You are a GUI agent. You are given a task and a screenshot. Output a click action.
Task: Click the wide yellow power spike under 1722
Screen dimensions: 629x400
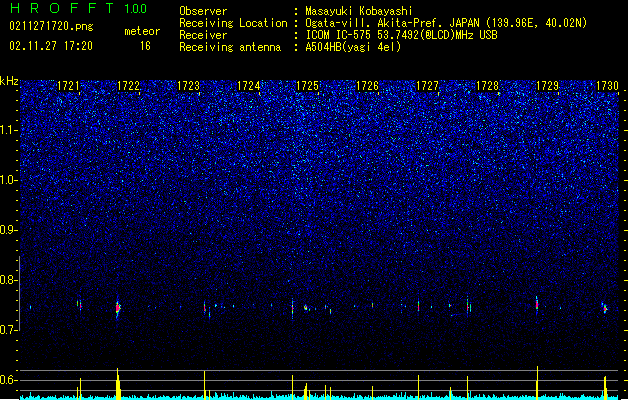point(118,384)
